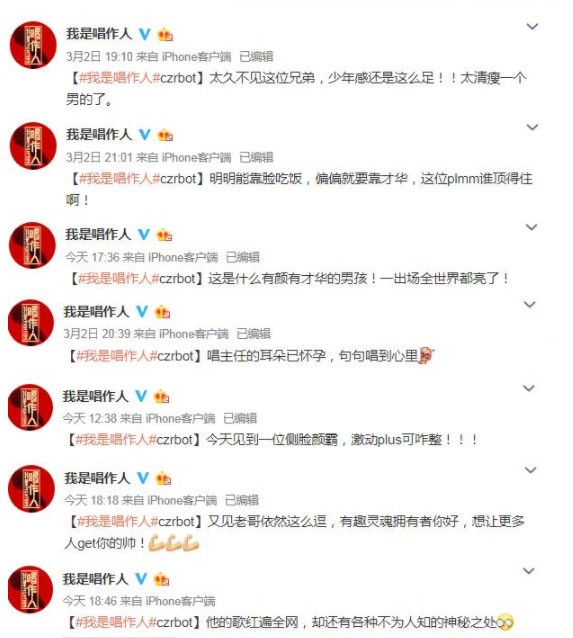Click the flexed arm emoji in the 18:18 post

coord(174,543)
